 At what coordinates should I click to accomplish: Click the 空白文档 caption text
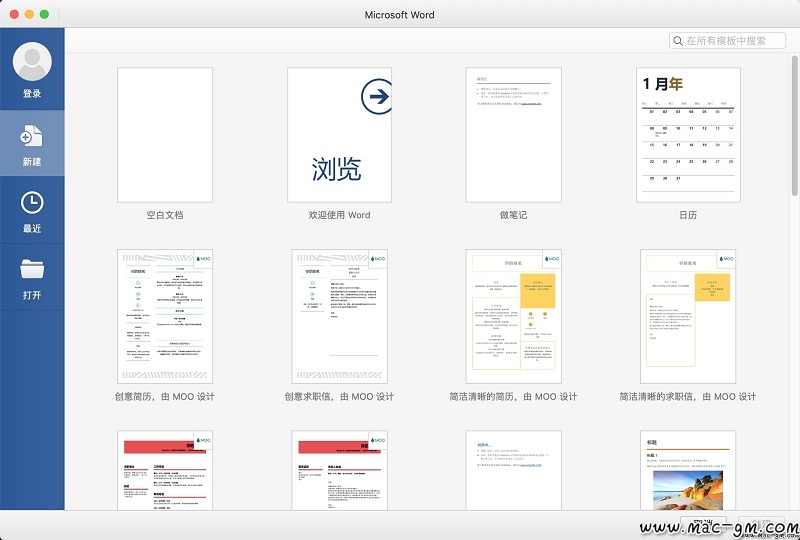(165, 215)
